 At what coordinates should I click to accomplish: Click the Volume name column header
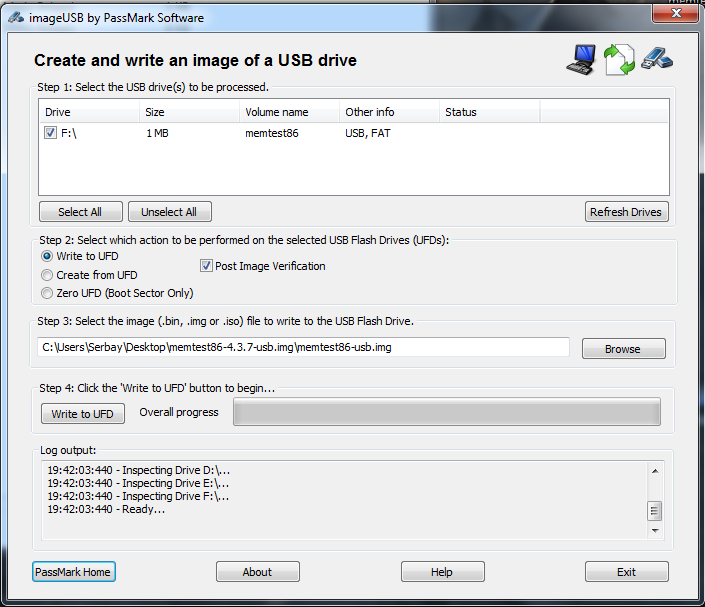pos(289,112)
